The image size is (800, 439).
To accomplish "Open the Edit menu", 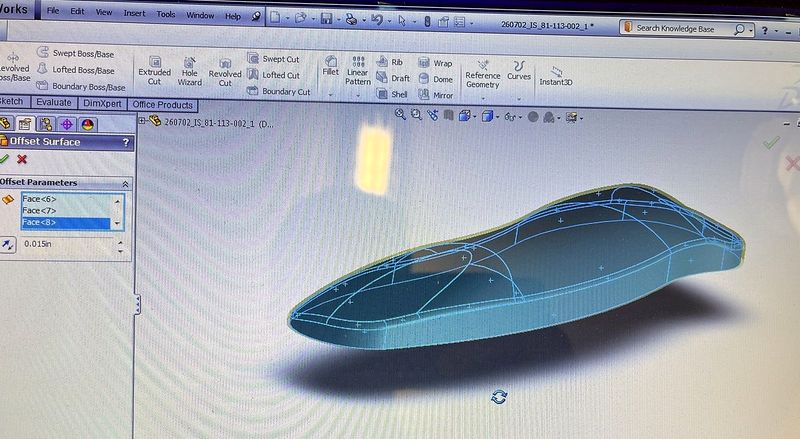I will point(77,11).
